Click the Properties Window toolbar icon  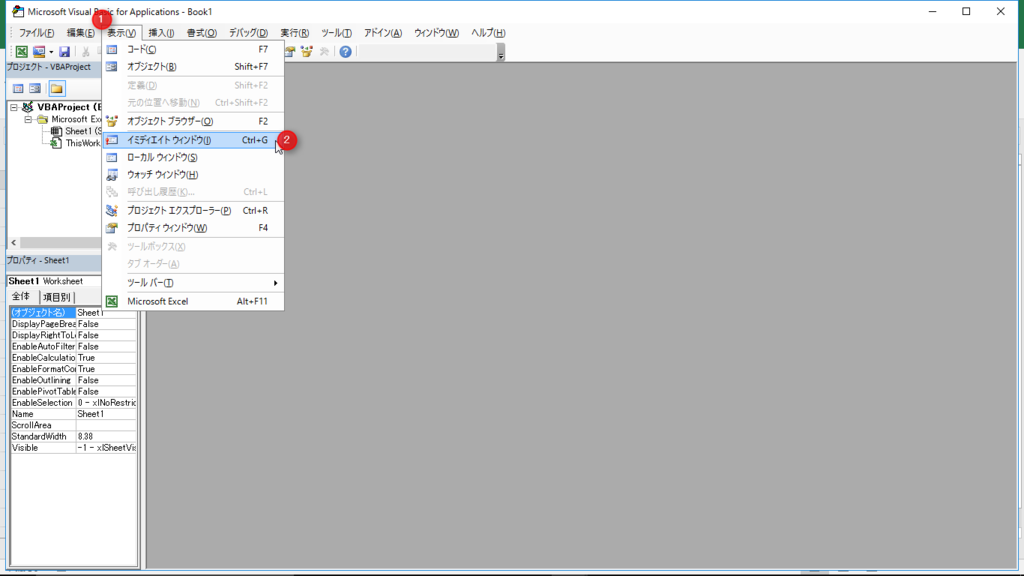click(288, 51)
